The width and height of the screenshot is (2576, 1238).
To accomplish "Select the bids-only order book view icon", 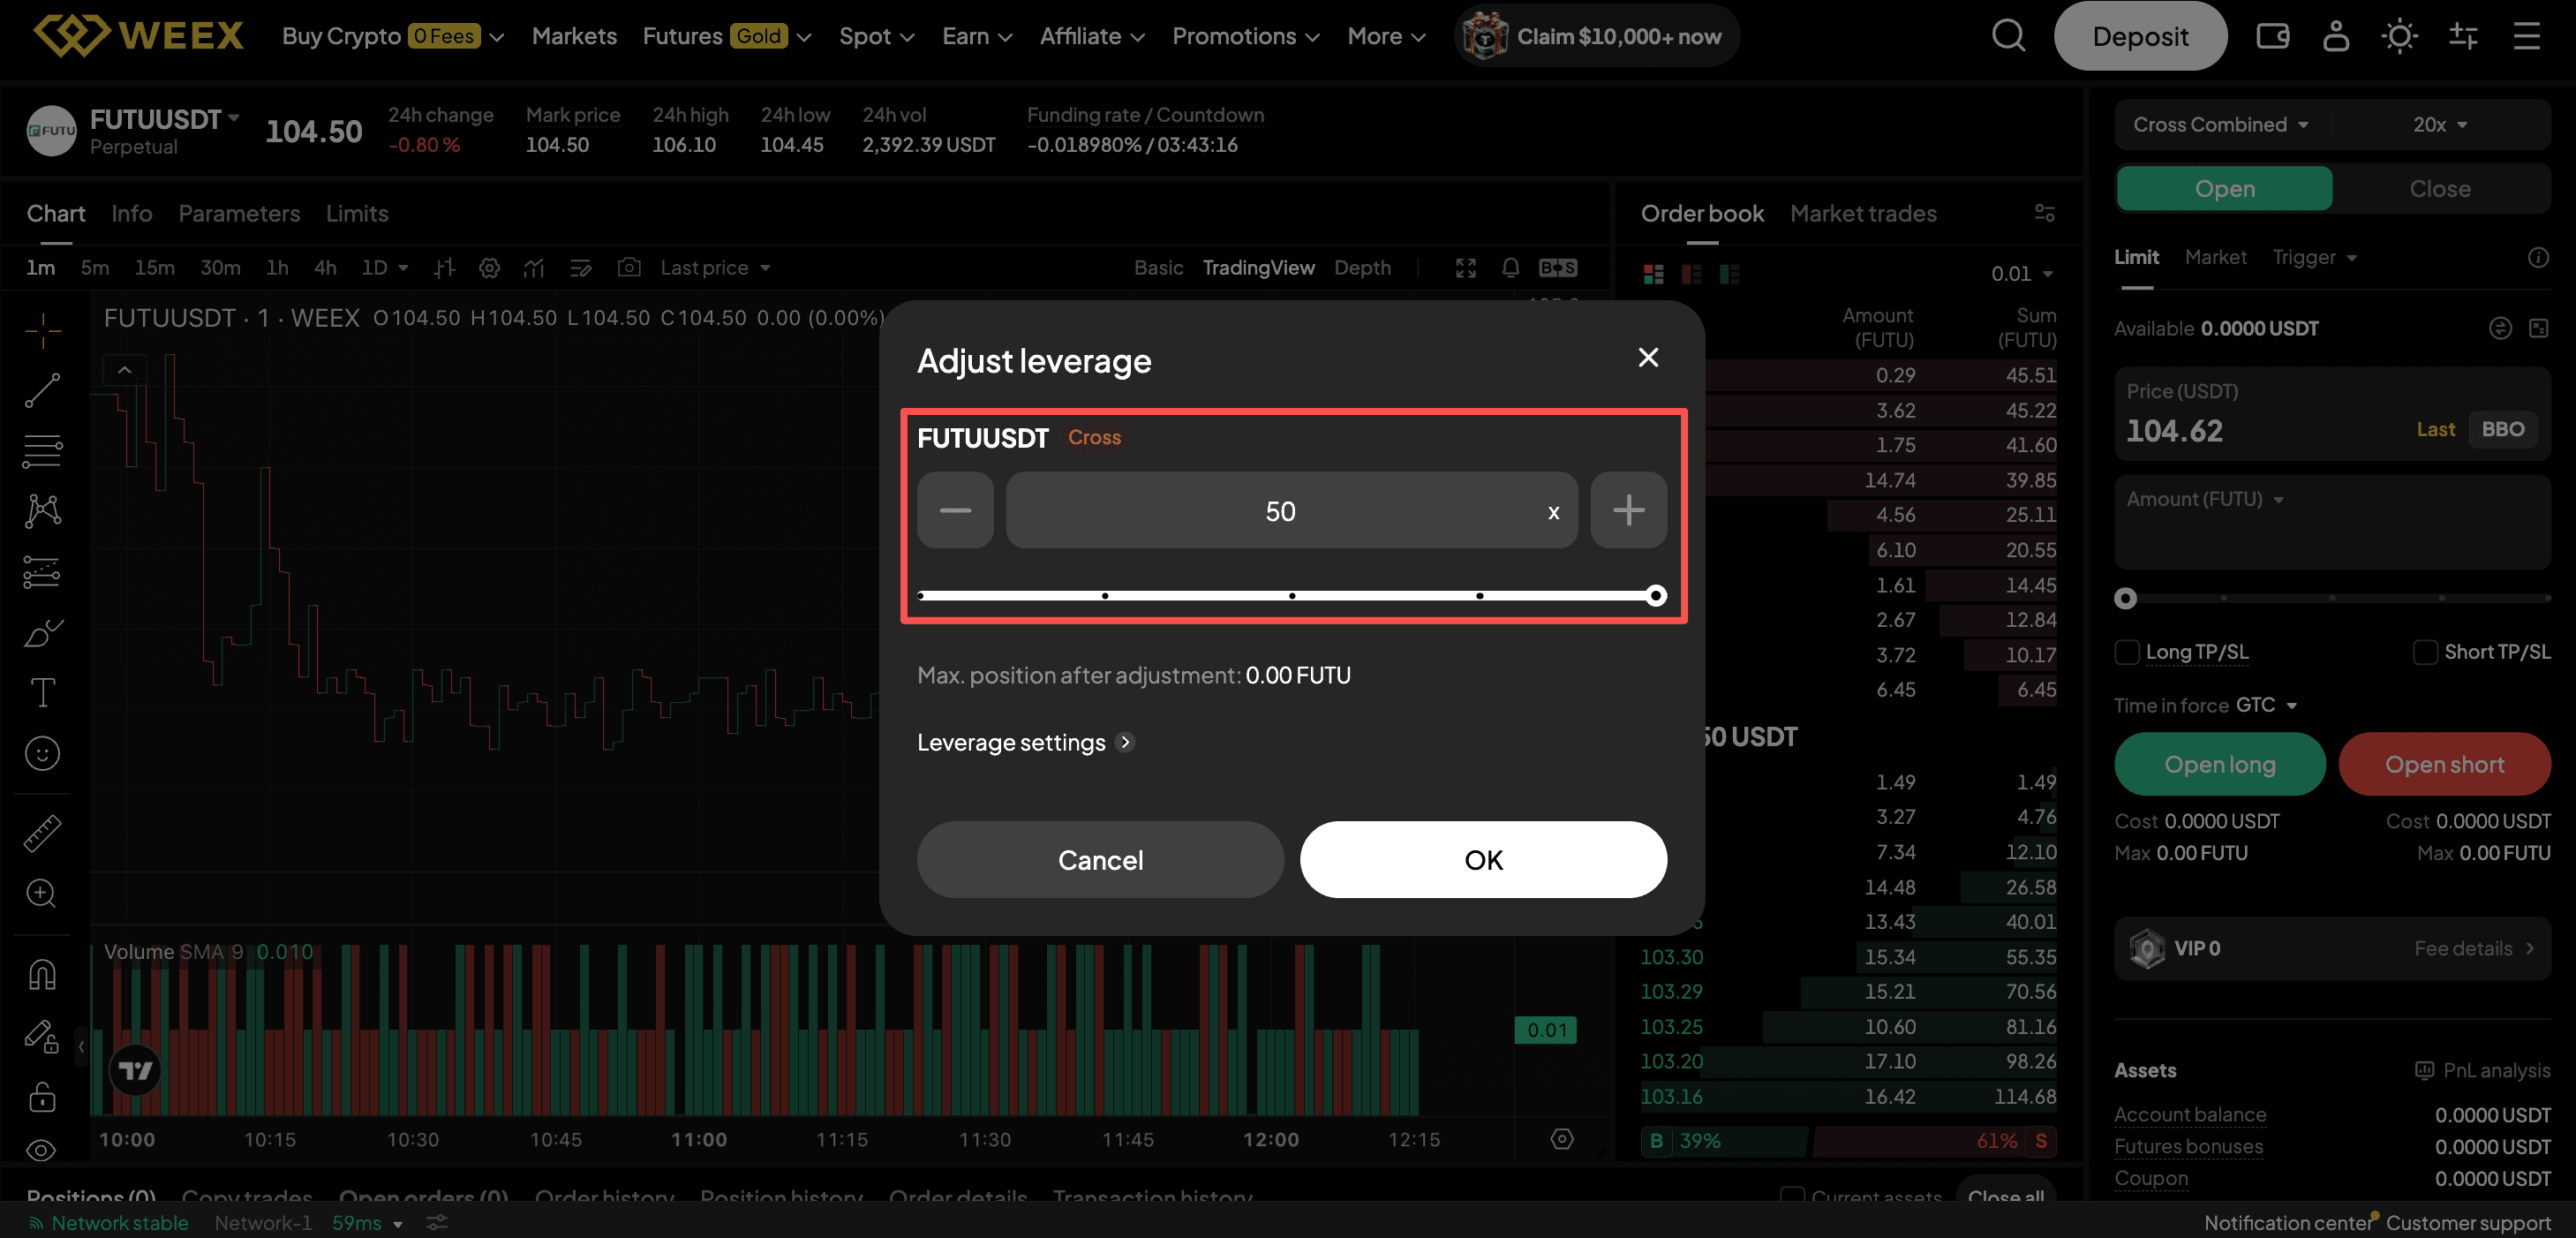I will click(x=1730, y=274).
